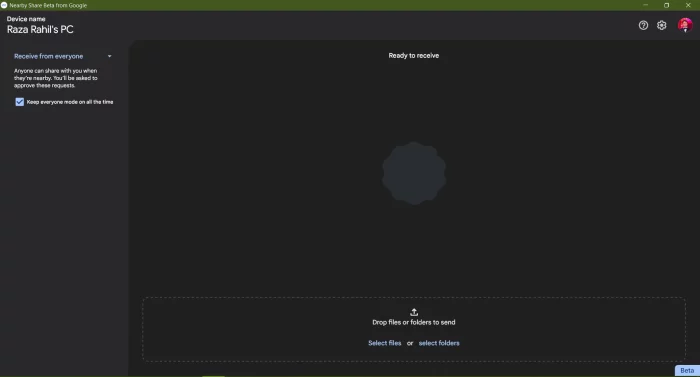700x377 pixels.
Task: Toggle Keep everyone mode on all the time
Action: click(x=20, y=102)
